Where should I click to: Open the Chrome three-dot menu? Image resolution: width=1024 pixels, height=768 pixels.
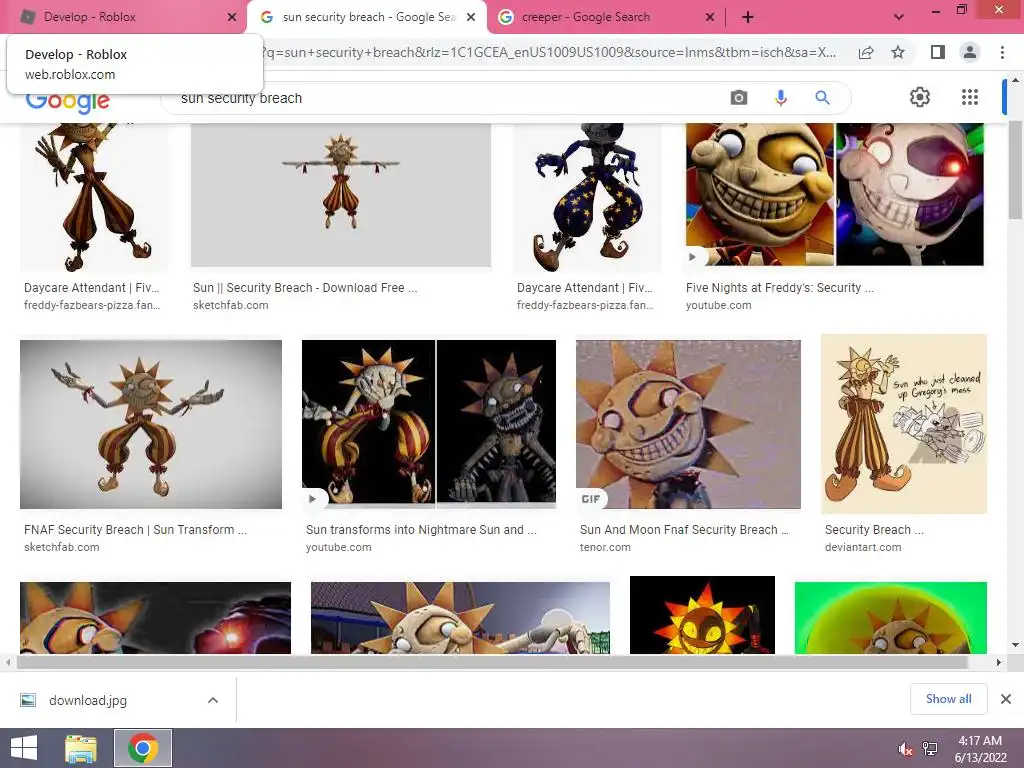point(1002,52)
